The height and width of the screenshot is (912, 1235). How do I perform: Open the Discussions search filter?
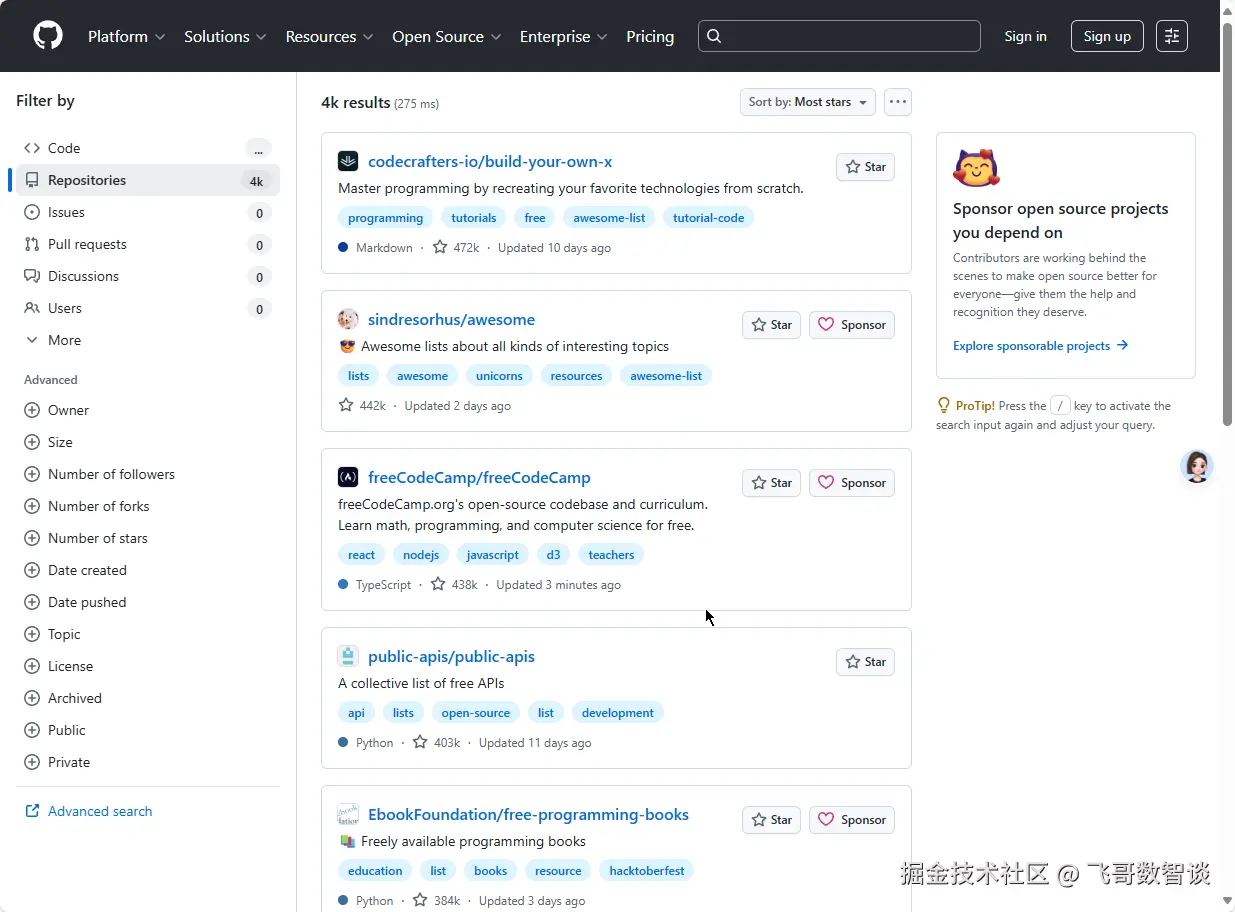tap(84, 276)
